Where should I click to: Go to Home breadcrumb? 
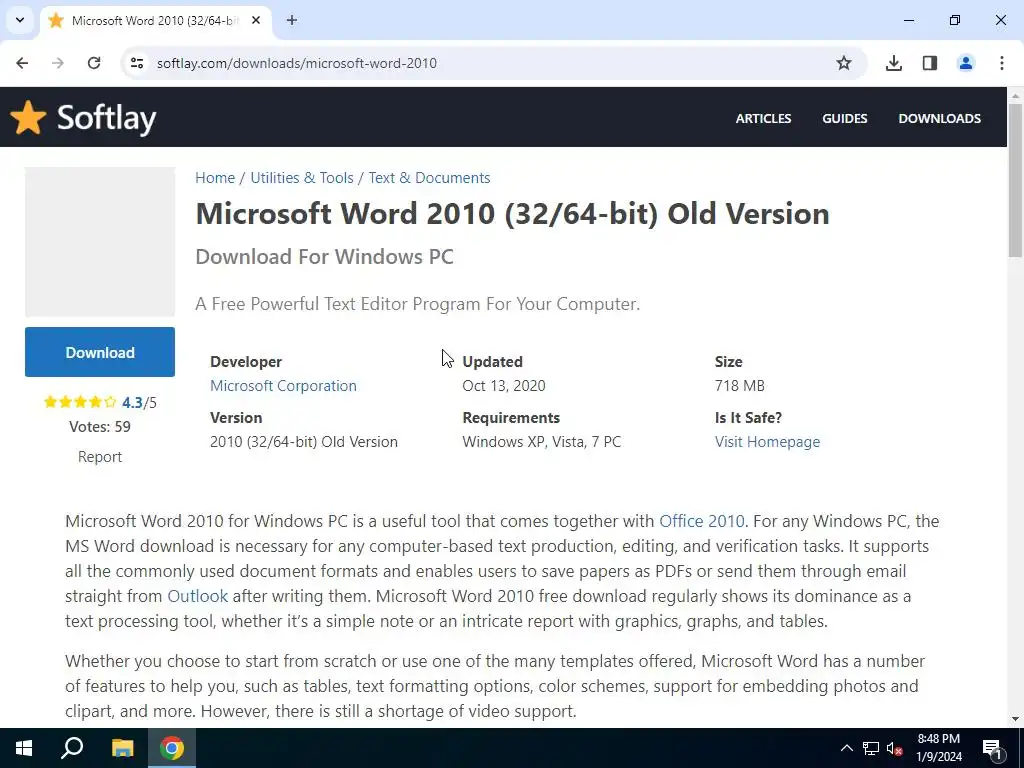point(215,178)
